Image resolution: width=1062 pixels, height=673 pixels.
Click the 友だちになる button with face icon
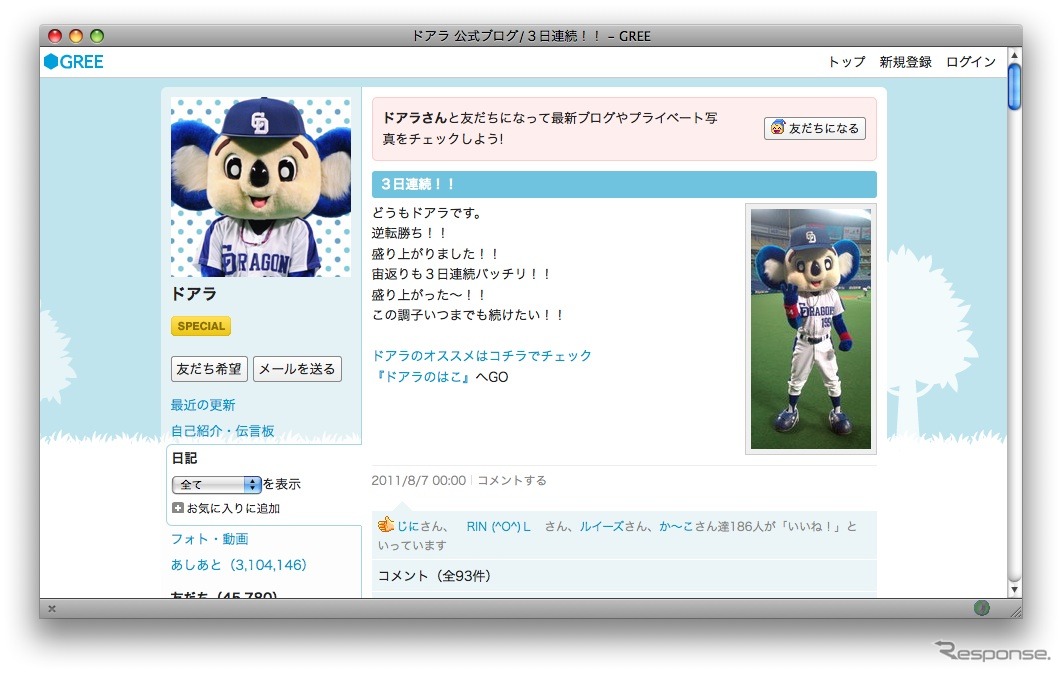(814, 128)
